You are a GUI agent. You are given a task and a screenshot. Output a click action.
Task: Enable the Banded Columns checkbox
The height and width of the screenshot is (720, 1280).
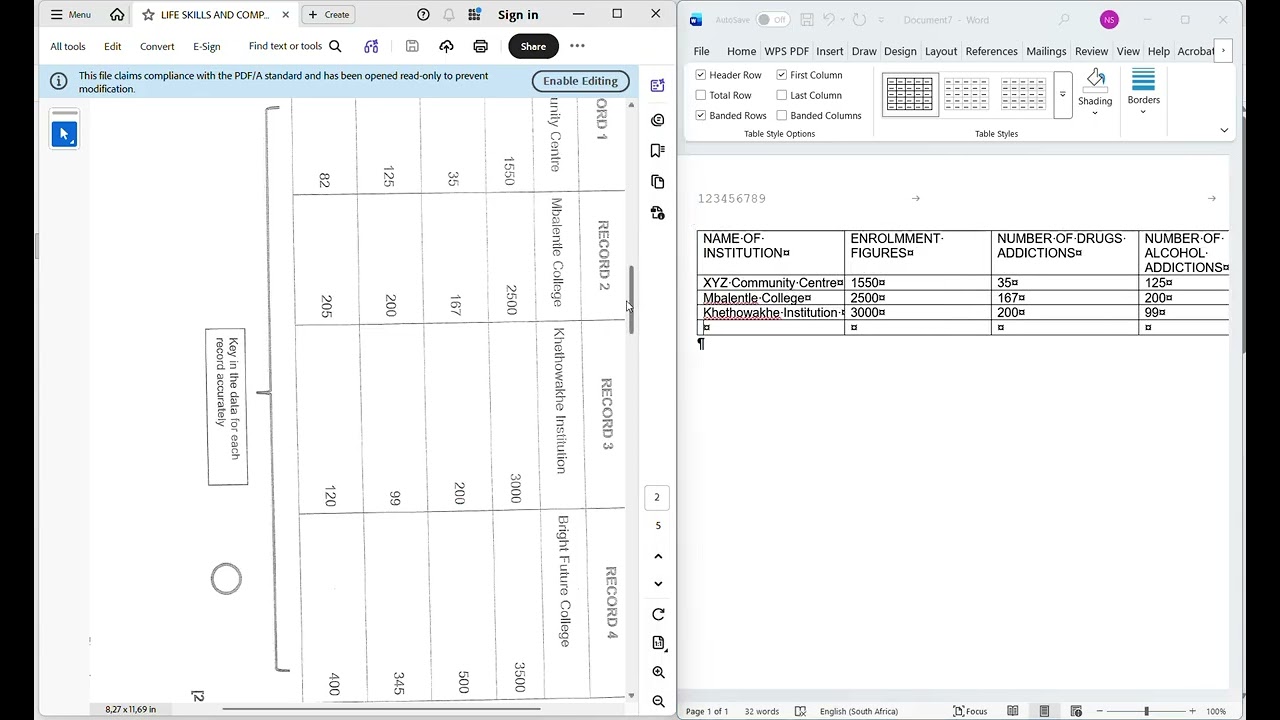(782, 115)
